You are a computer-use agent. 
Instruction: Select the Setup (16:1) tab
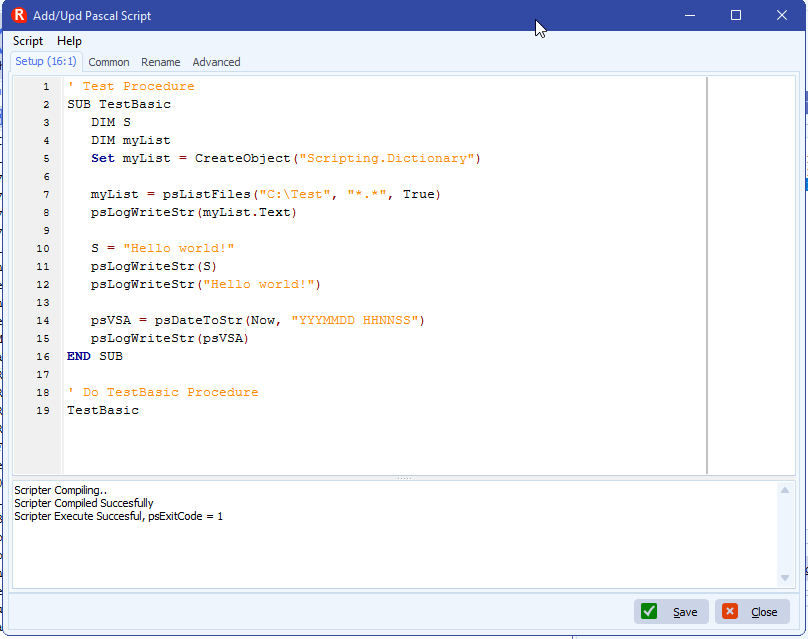tap(46, 62)
